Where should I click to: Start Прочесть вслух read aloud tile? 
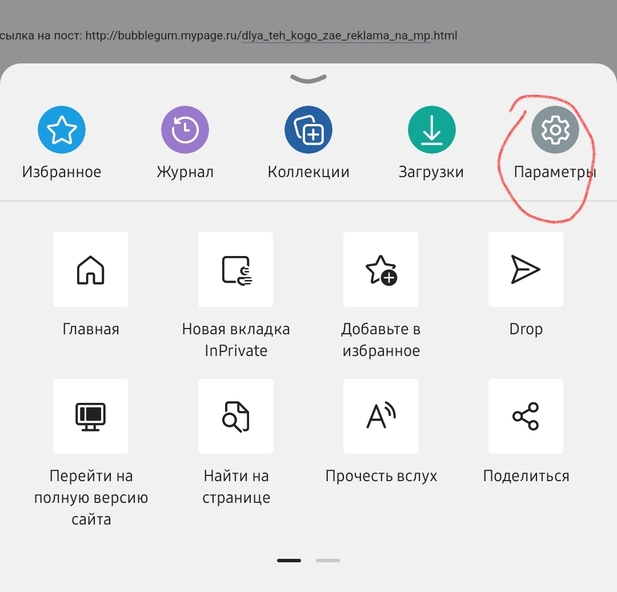tap(381, 416)
